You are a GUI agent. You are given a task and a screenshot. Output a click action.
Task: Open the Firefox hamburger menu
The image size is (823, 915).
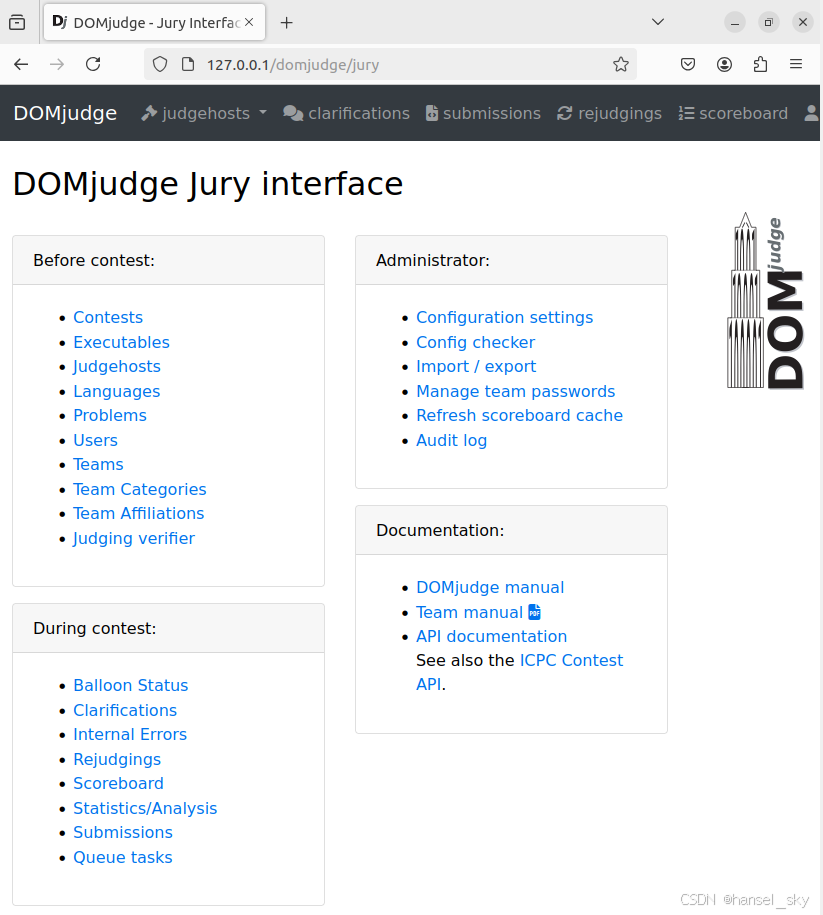point(796,64)
